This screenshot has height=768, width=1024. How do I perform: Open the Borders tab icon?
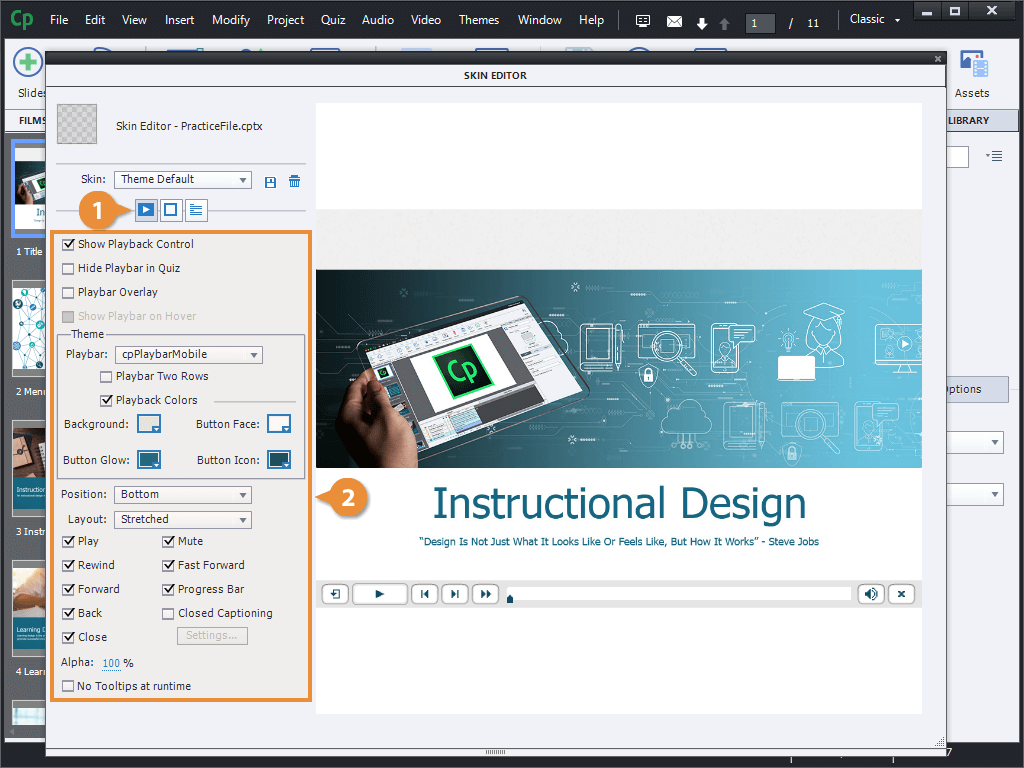coord(171,210)
